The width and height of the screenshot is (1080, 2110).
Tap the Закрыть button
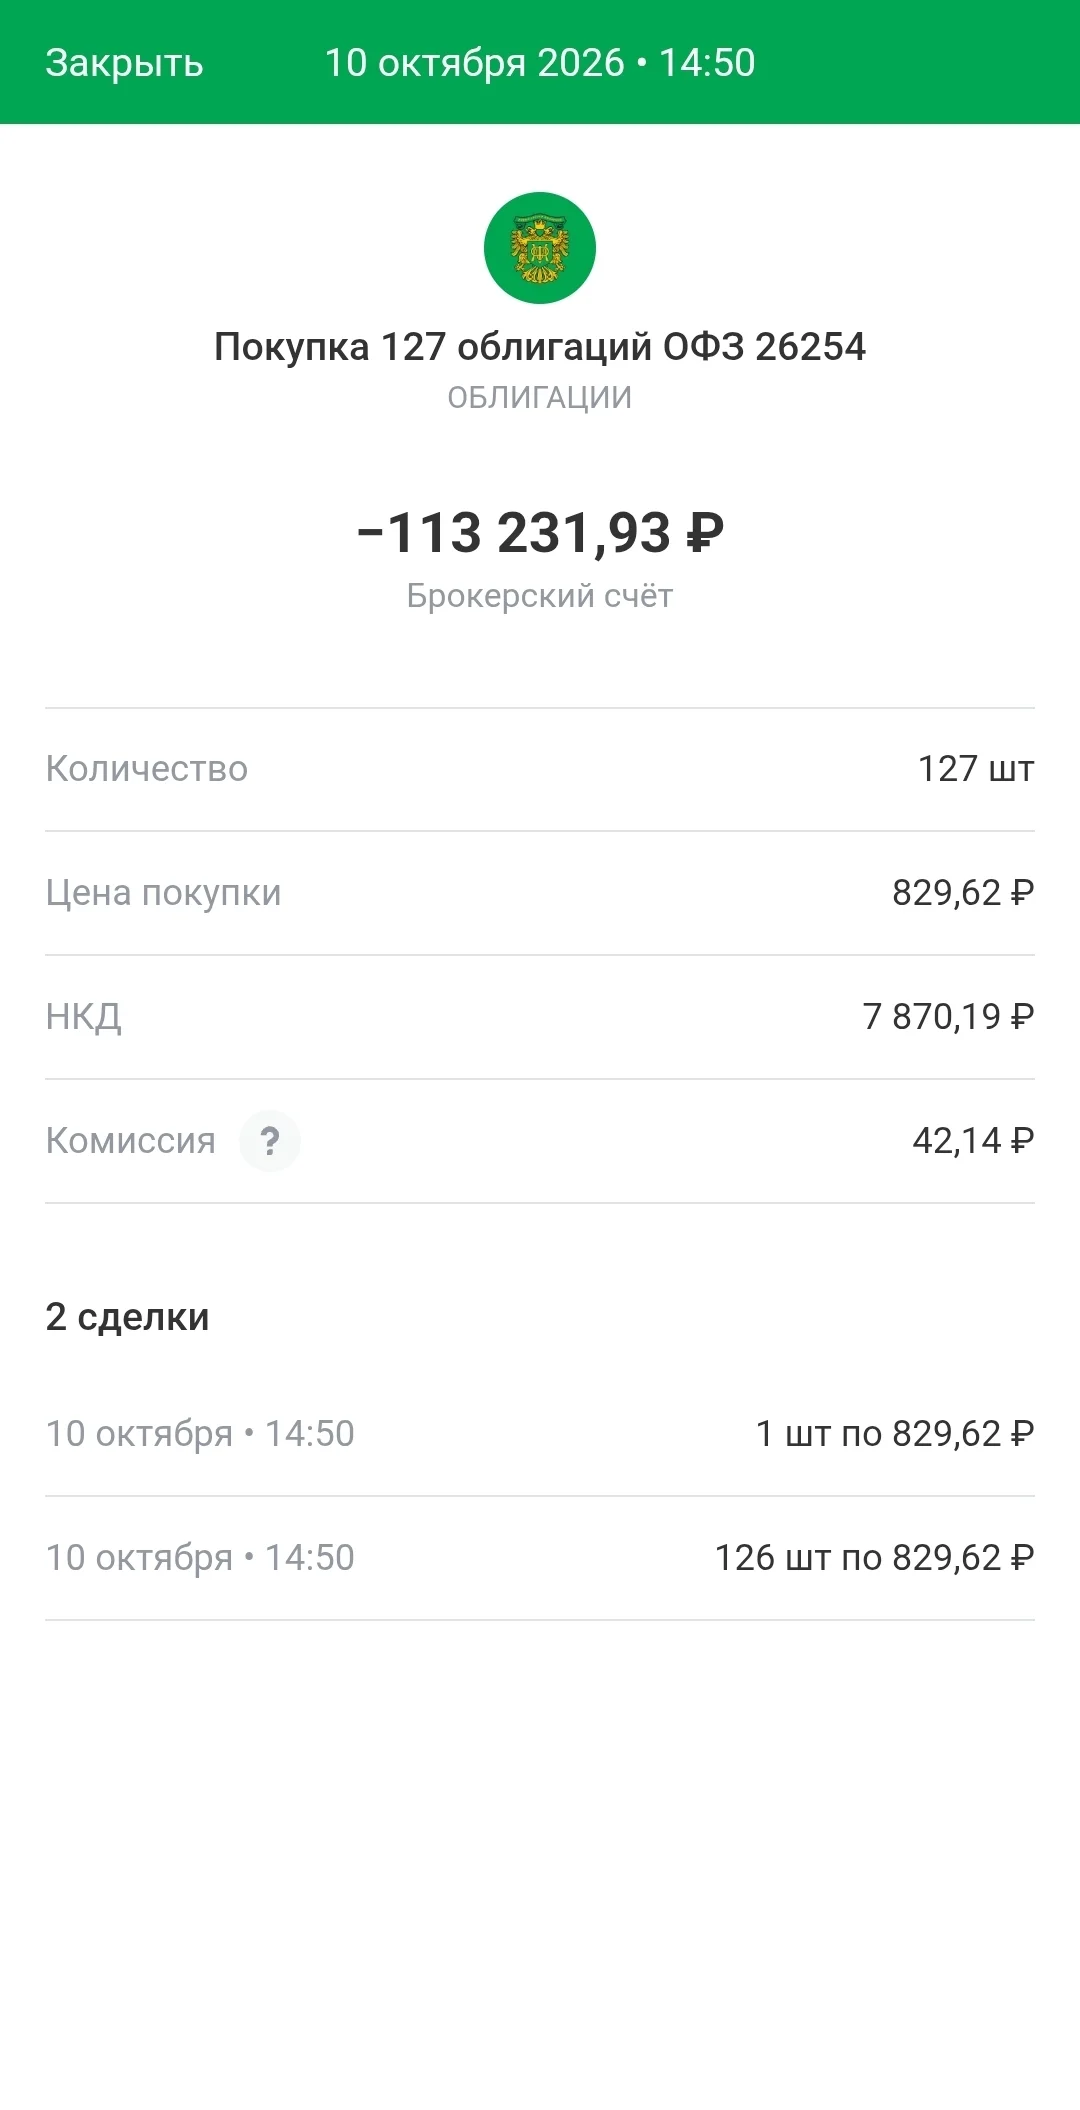(124, 63)
